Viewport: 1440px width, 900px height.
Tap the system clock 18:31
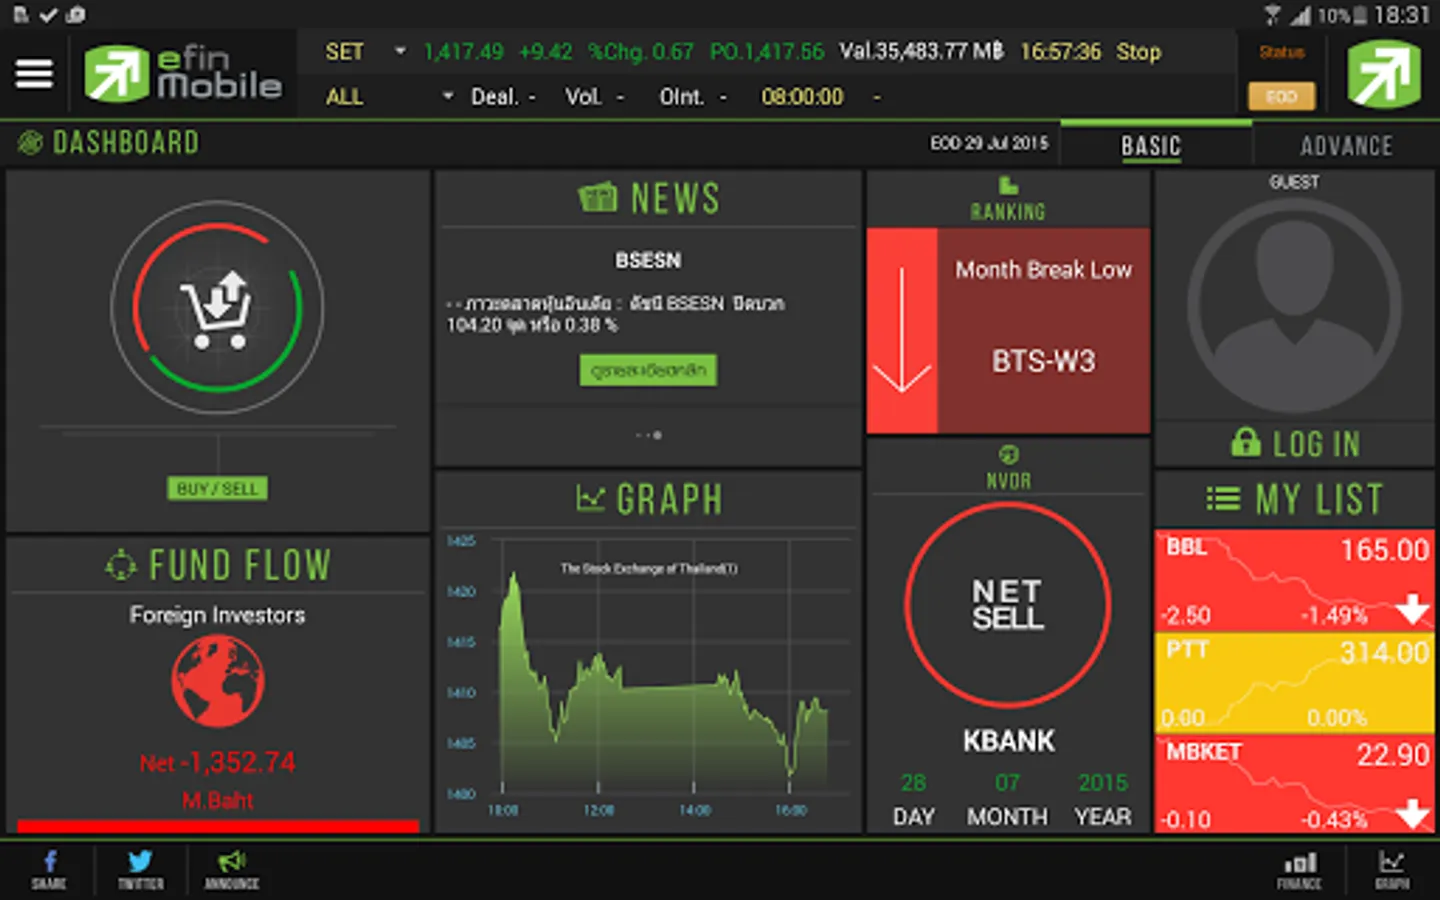[x=1401, y=15]
